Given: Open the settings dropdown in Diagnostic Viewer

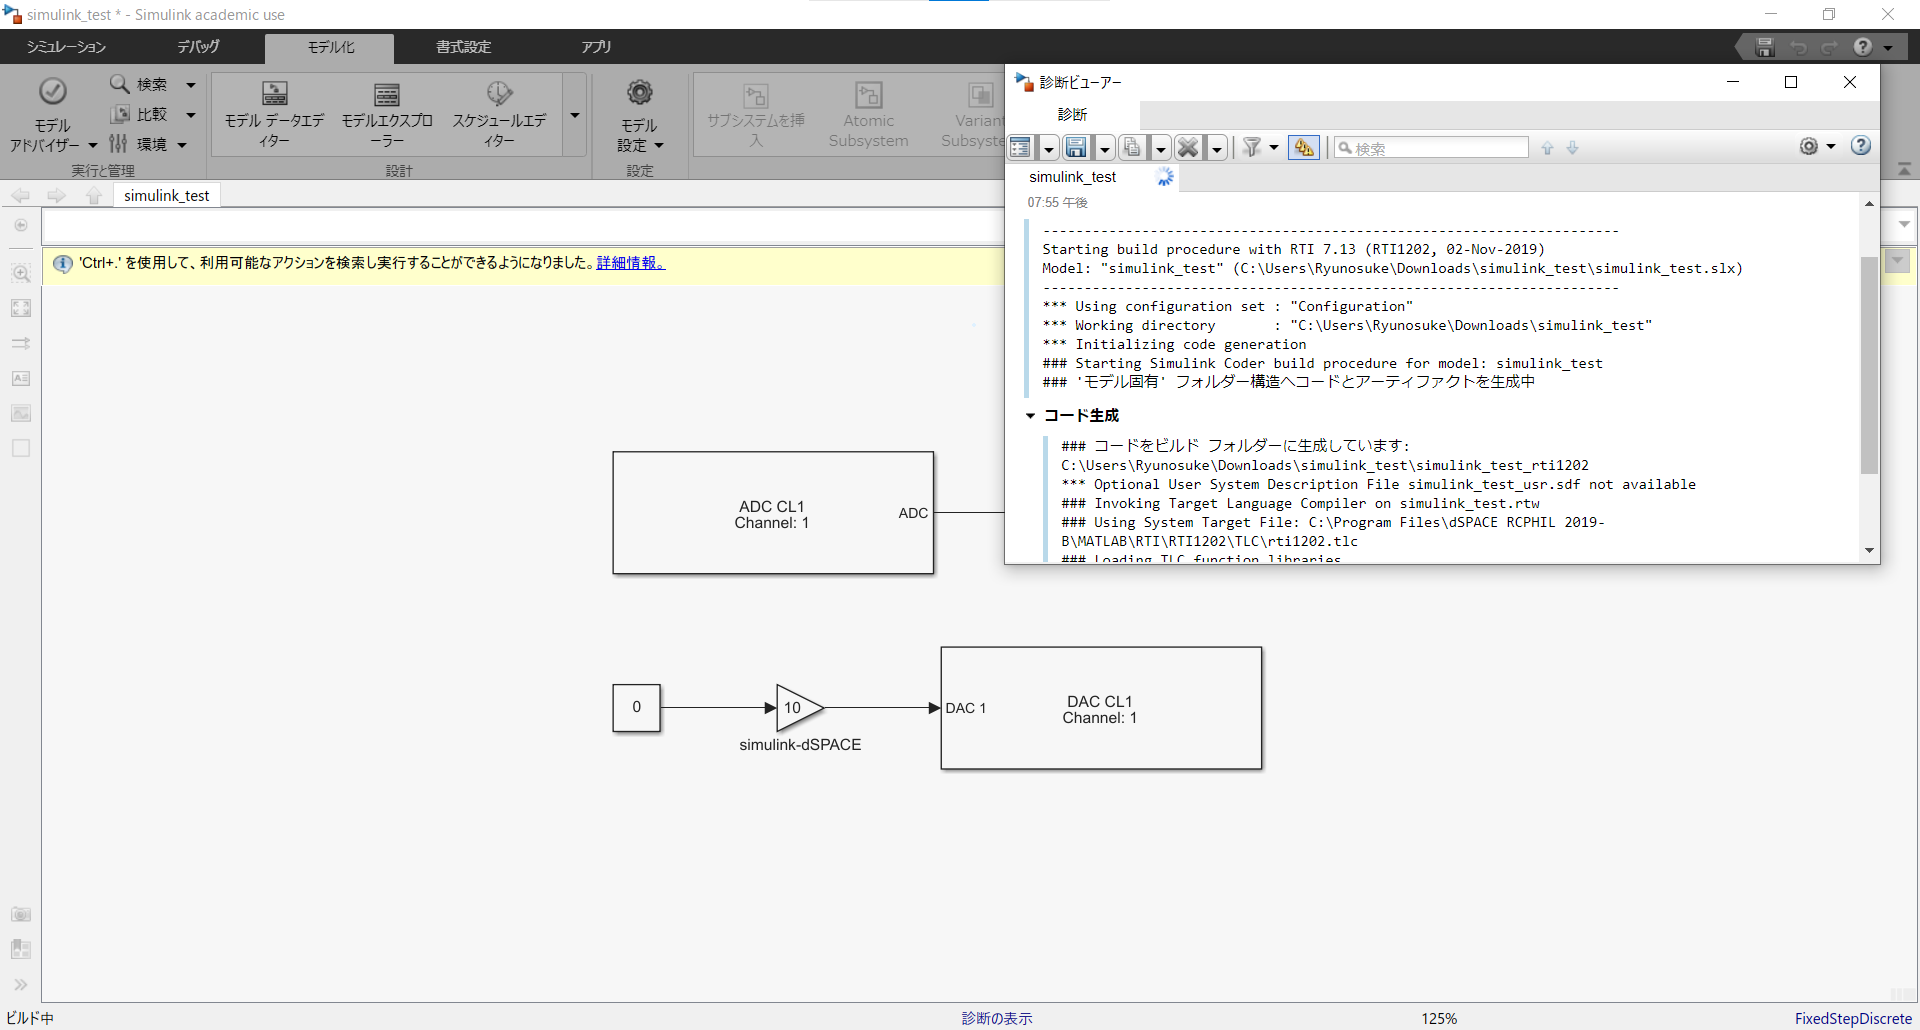Looking at the screenshot, I should click(x=1816, y=146).
